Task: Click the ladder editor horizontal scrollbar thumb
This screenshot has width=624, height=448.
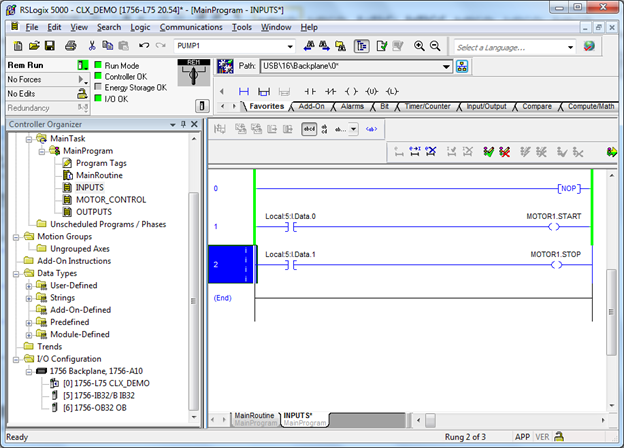Action: (x=430, y=420)
